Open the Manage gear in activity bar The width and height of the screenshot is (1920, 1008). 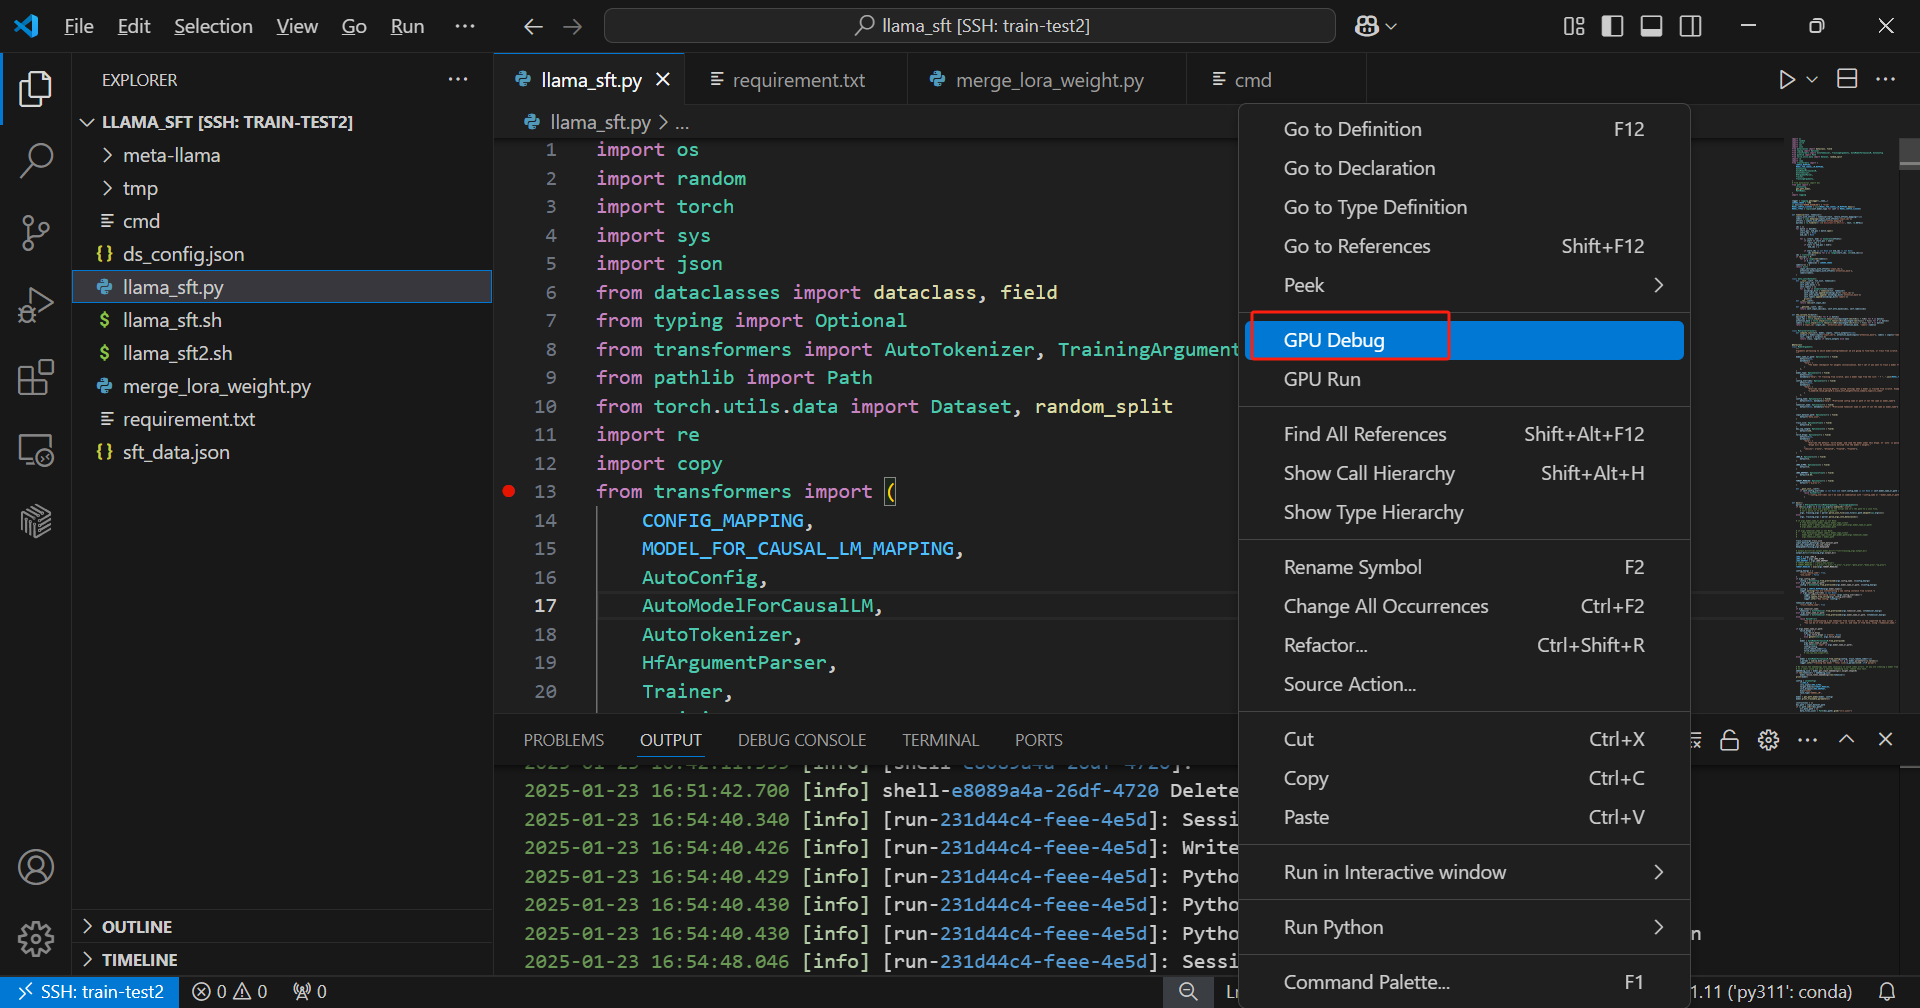pos(36,938)
